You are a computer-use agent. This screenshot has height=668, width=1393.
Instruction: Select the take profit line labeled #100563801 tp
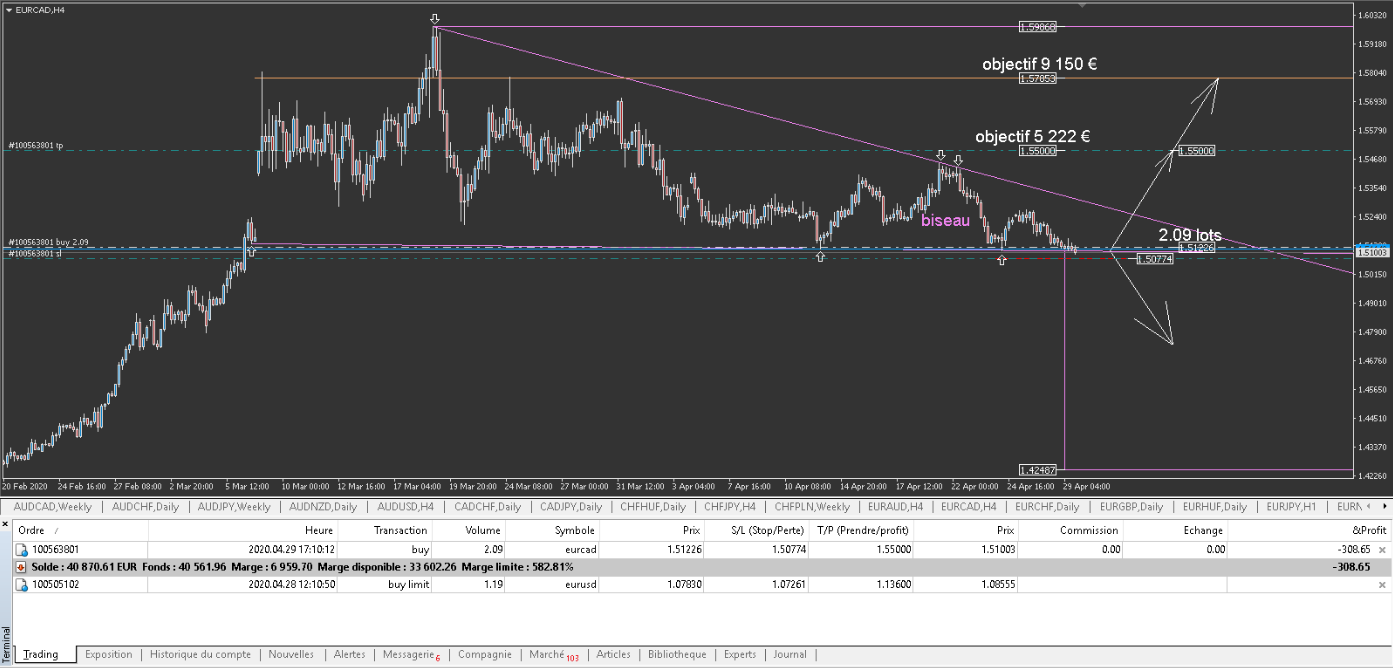click(x=37, y=146)
